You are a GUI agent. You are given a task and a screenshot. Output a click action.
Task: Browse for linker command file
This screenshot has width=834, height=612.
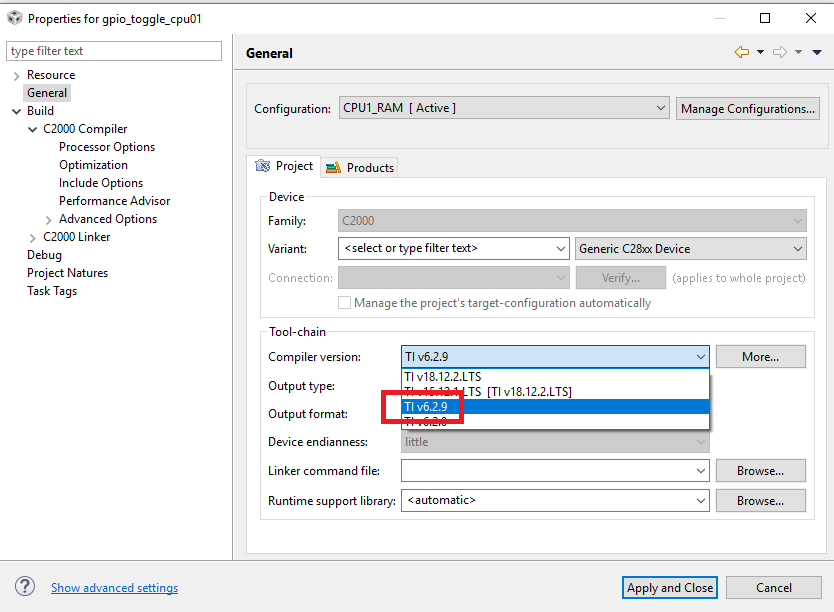click(761, 471)
